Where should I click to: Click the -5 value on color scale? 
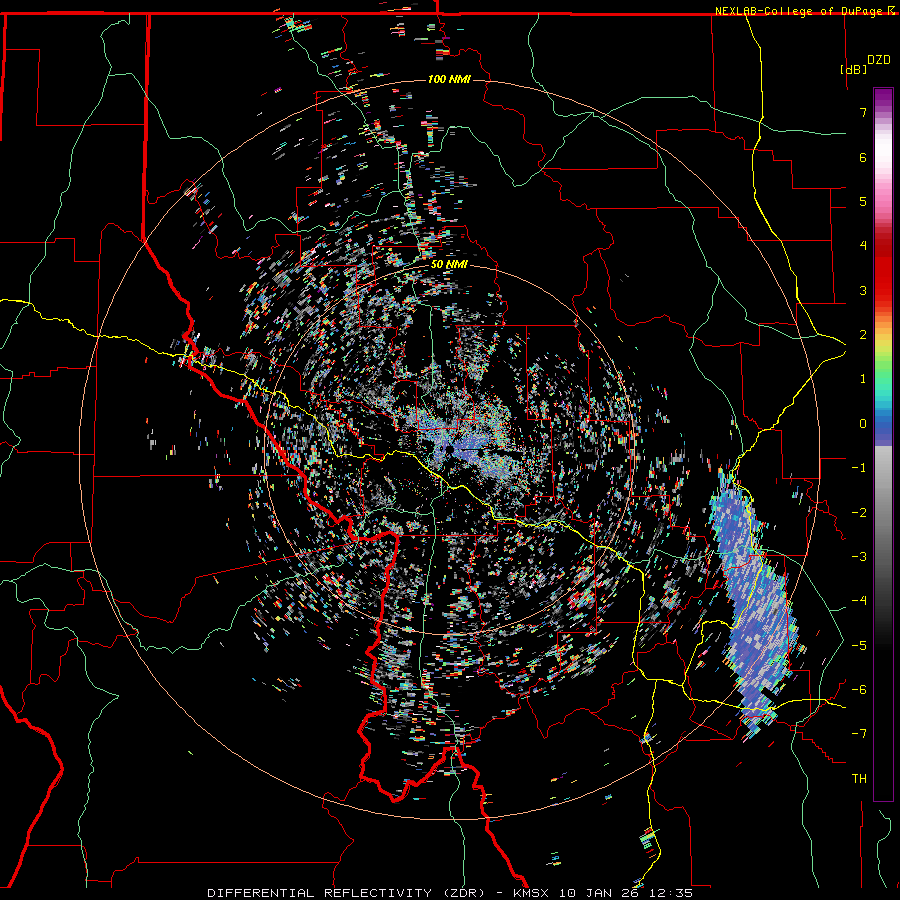[x=859, y=646]
